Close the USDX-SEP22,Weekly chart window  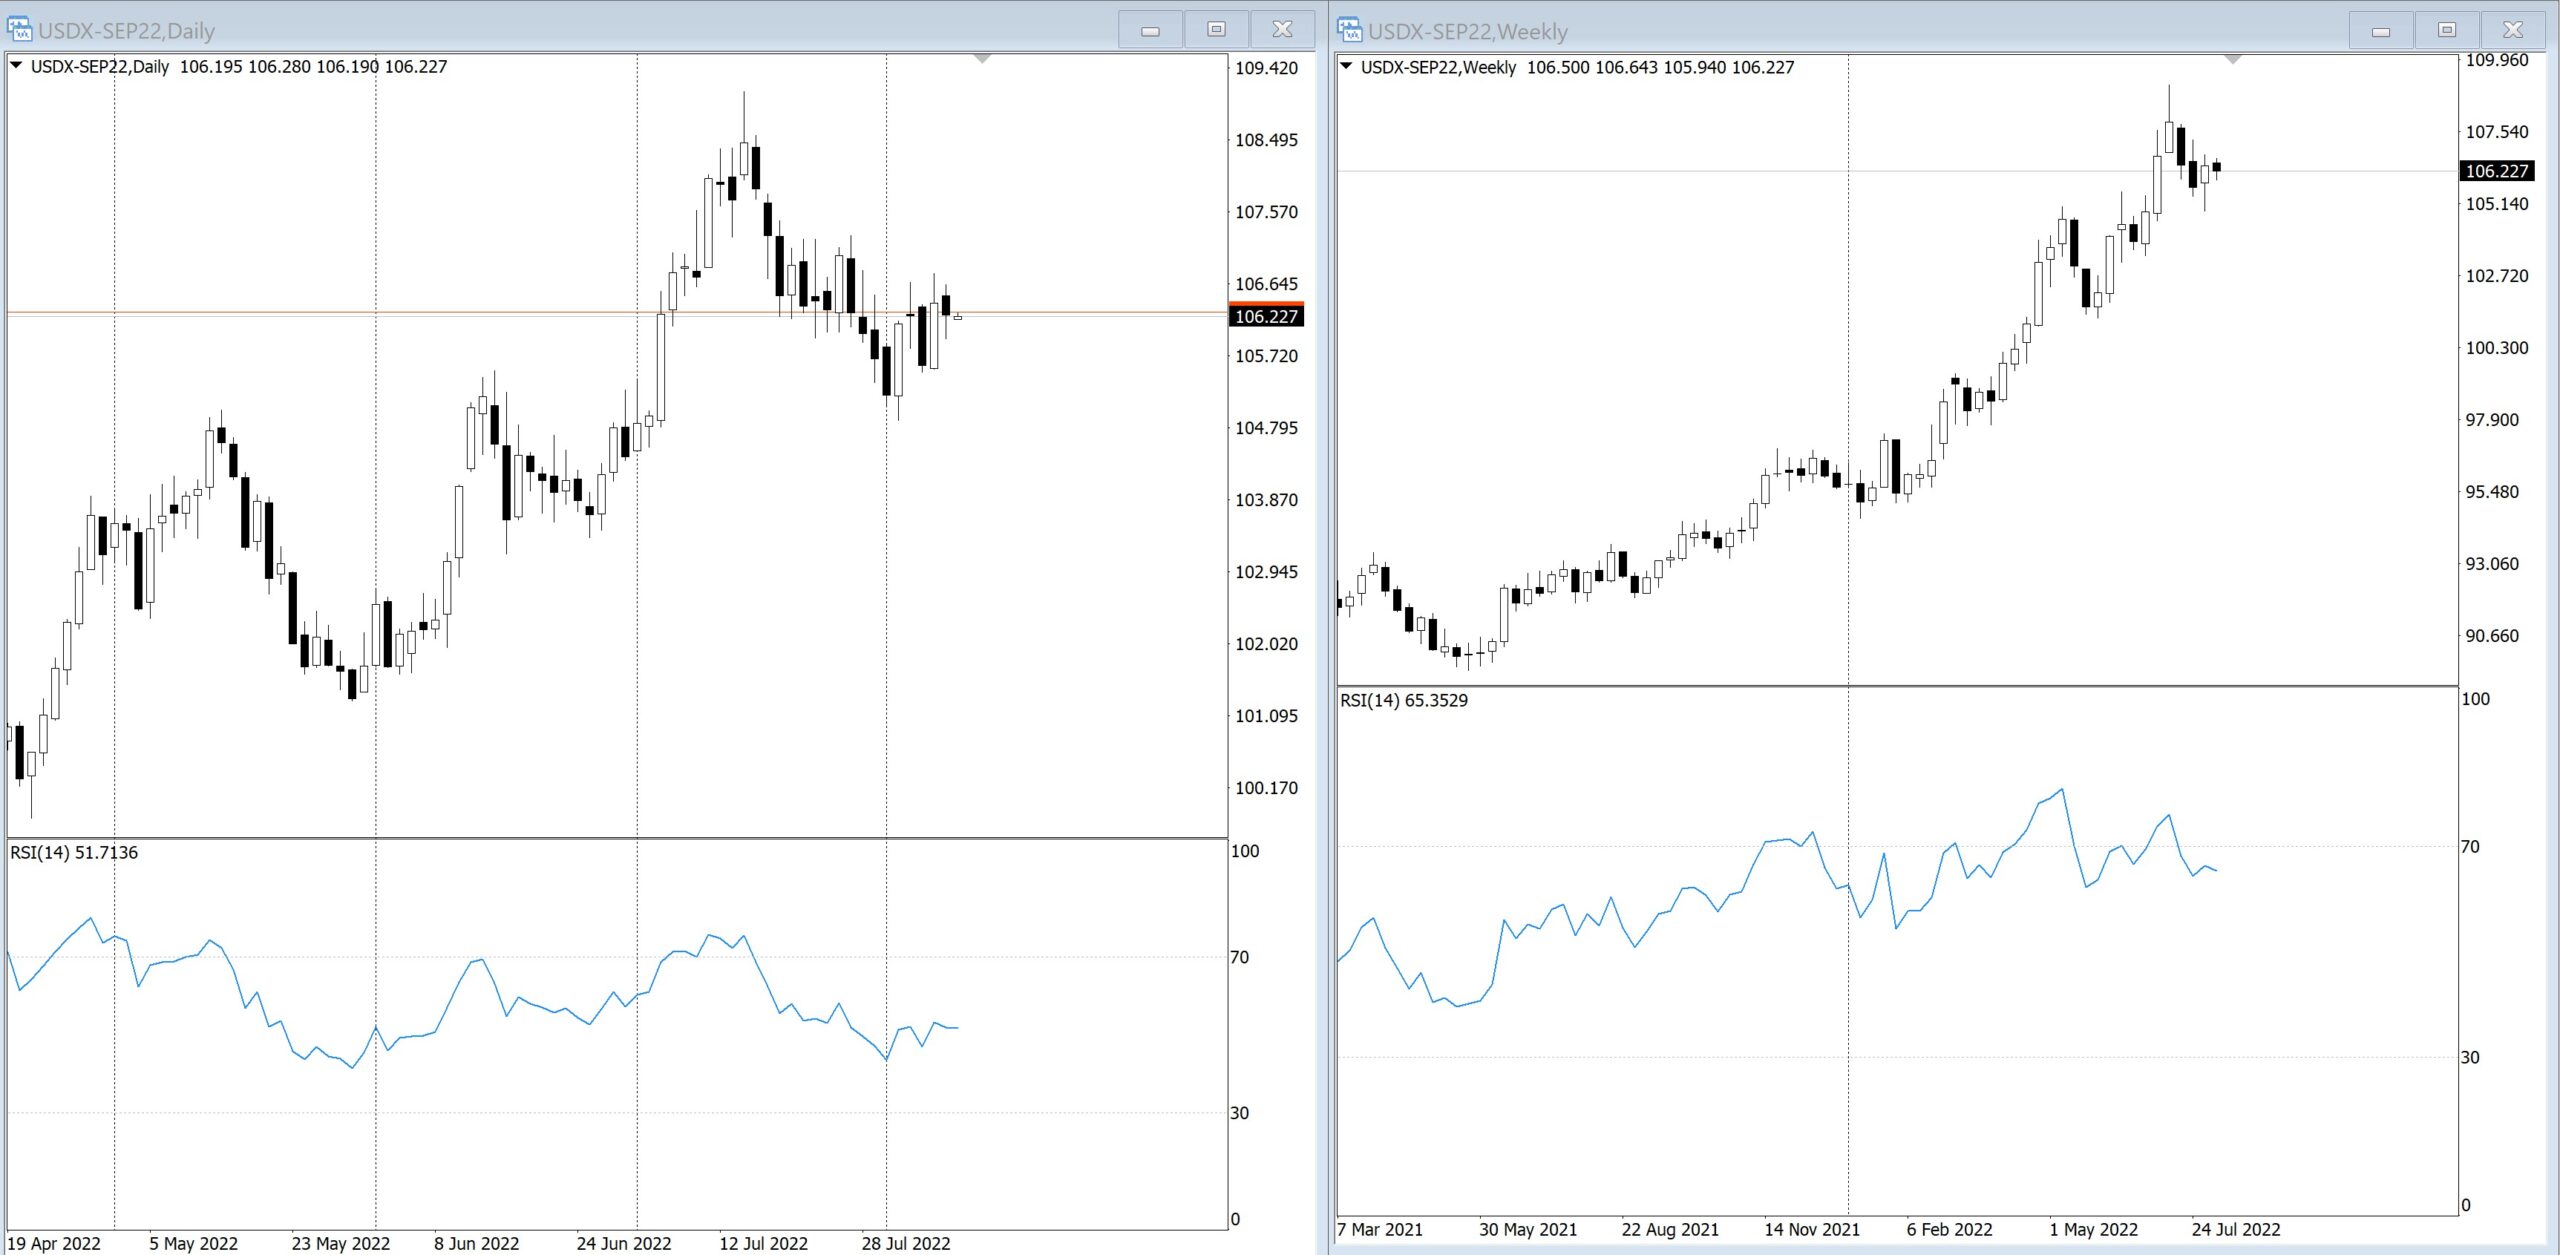[2512, 30]
